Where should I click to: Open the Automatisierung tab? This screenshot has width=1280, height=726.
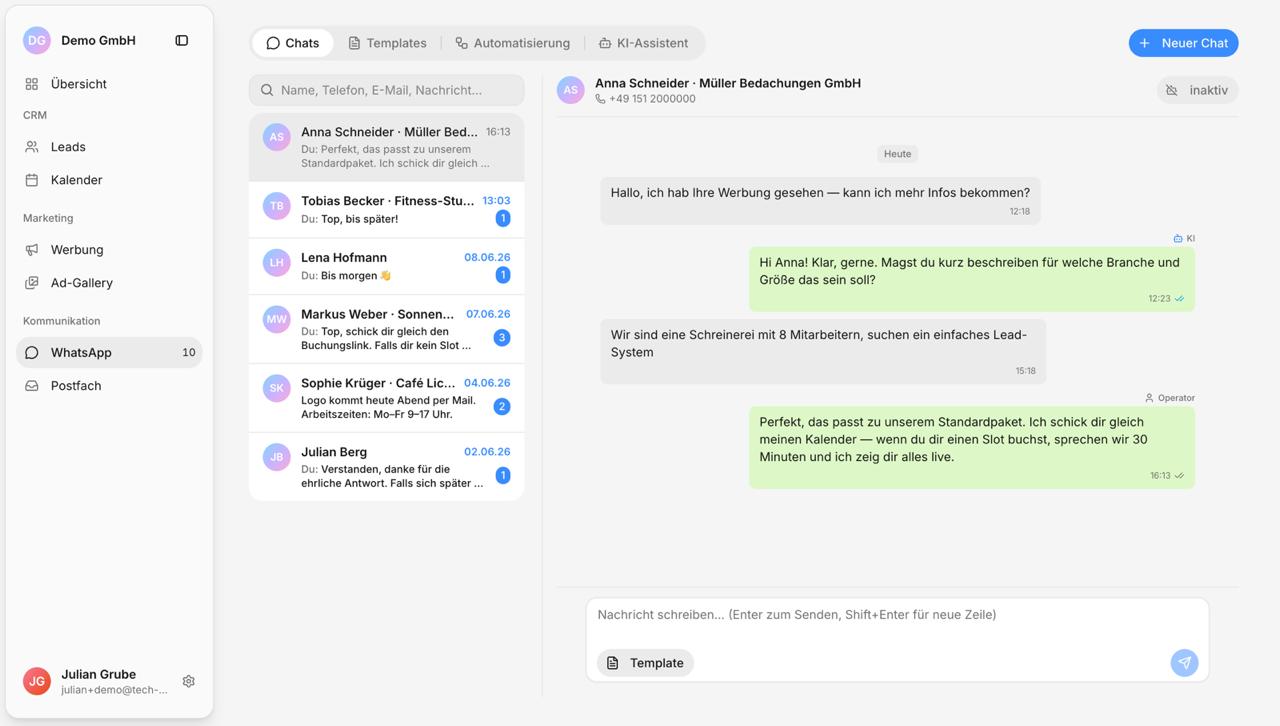pos(512,43)
